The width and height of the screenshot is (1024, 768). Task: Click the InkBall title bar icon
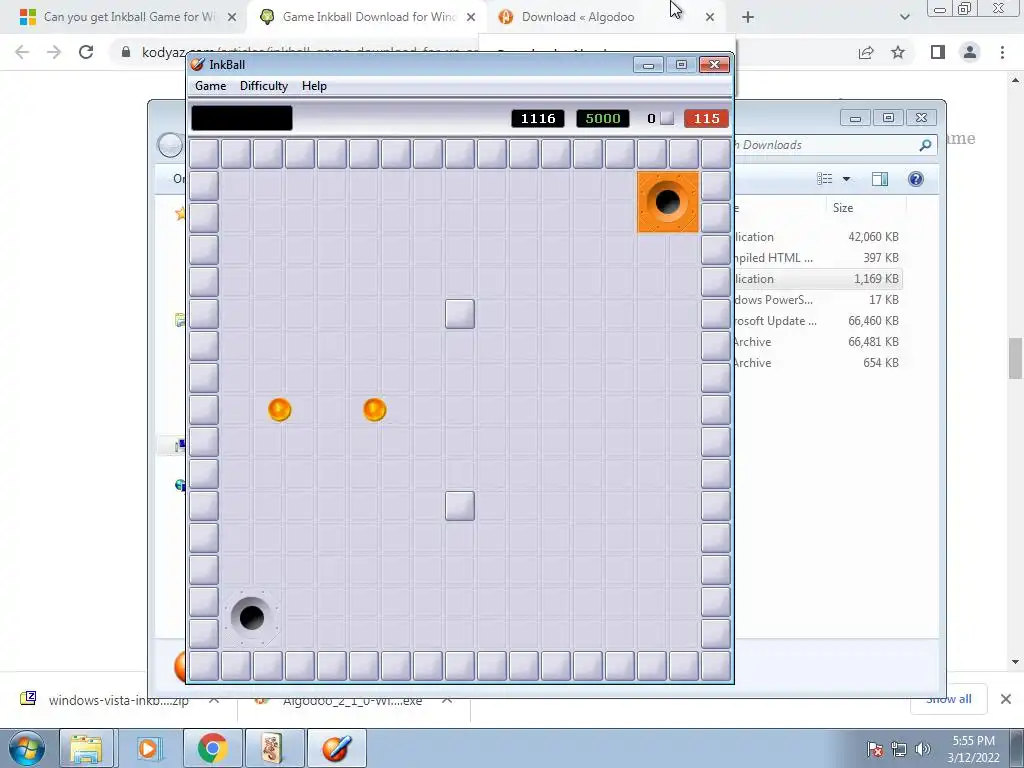(x=197, y=64)
